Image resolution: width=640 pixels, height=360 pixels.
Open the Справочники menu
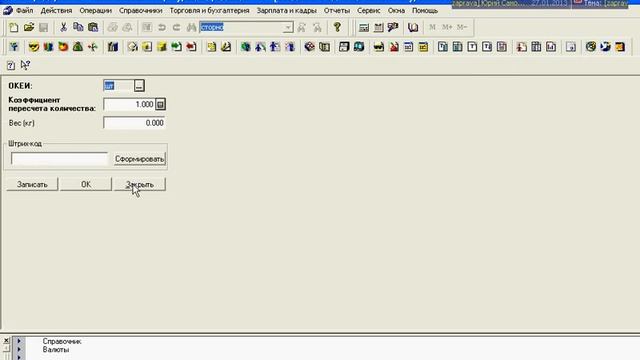140,11
